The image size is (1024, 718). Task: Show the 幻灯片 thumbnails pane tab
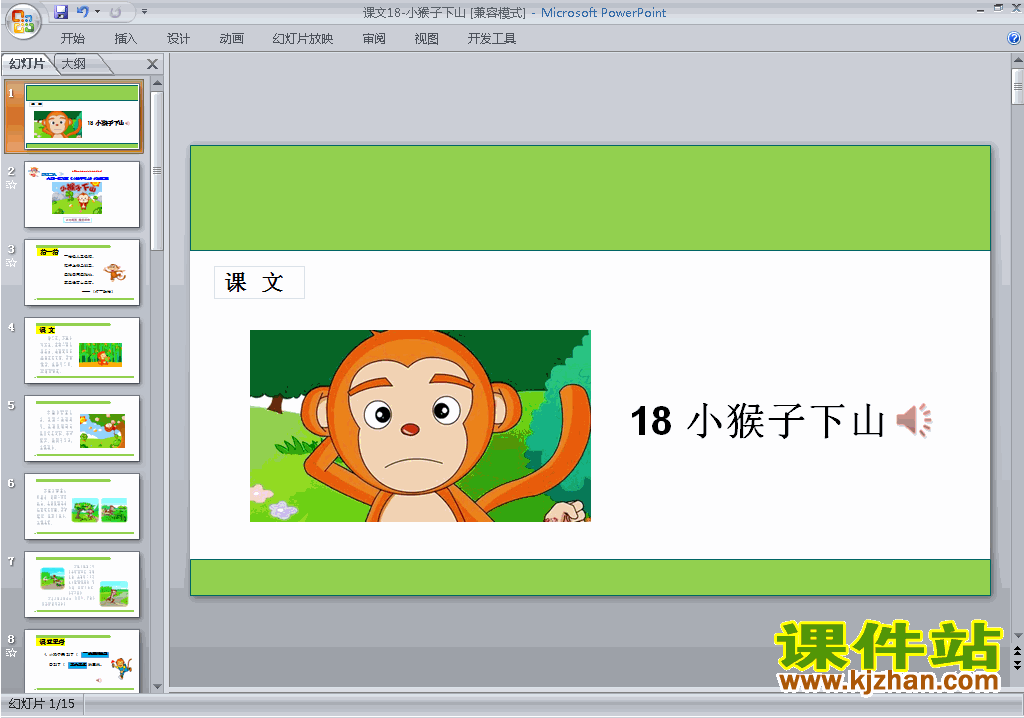click(27, 63)
